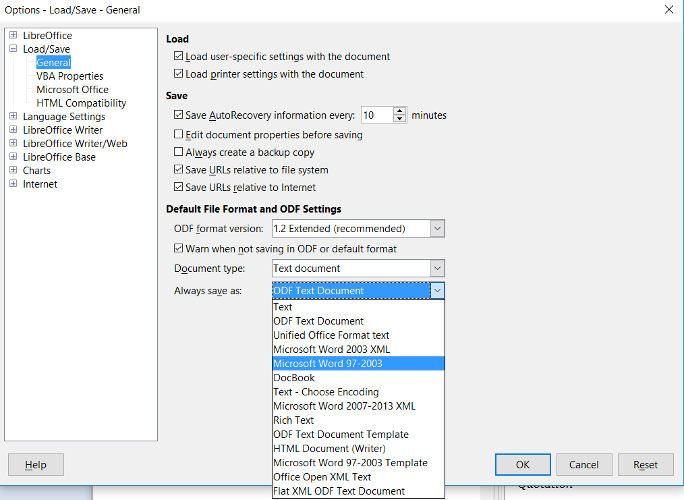The width and height of the screenshot is (684, 500).
Task: Select VBA Properties in the tree
Action: pos(70,76)
